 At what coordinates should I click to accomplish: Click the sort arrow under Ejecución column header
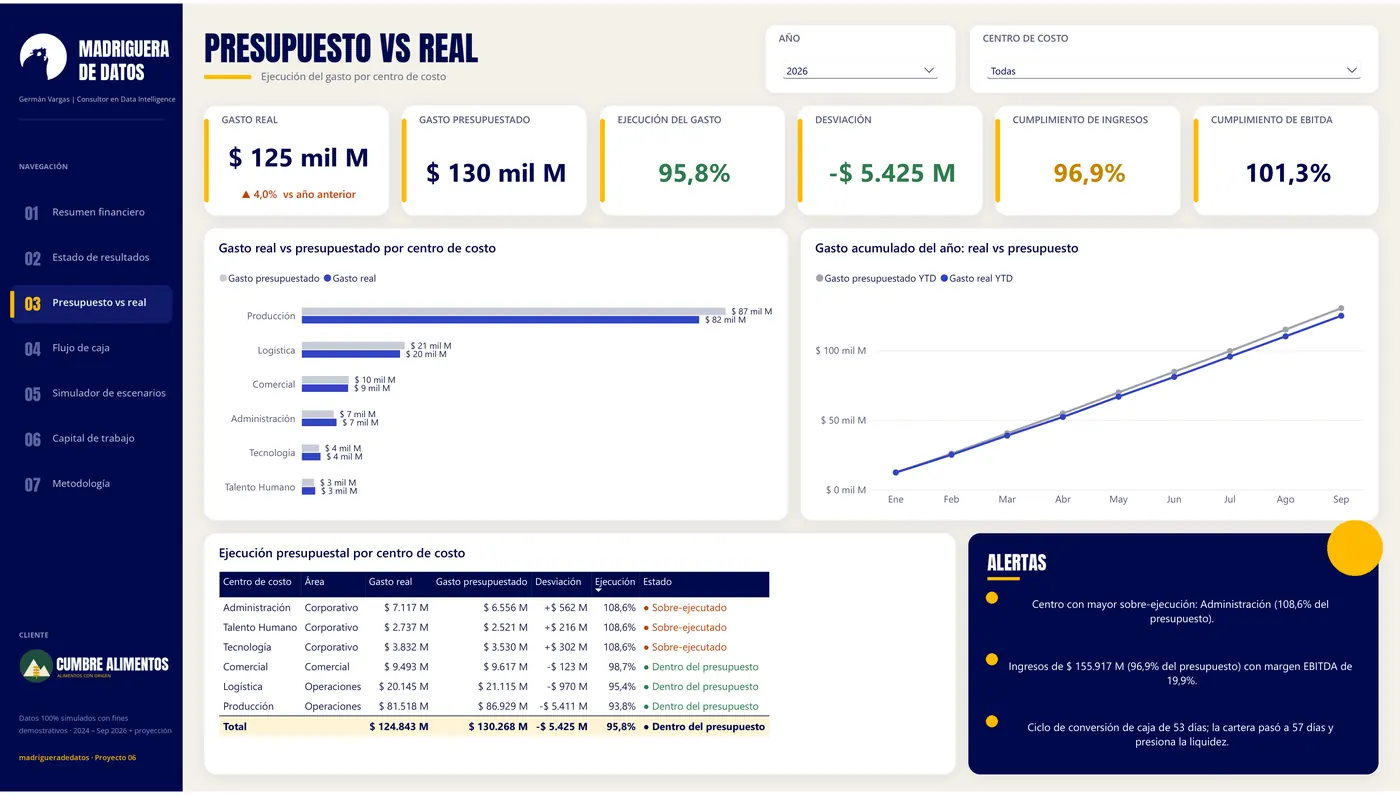click(x=599, y=590)
